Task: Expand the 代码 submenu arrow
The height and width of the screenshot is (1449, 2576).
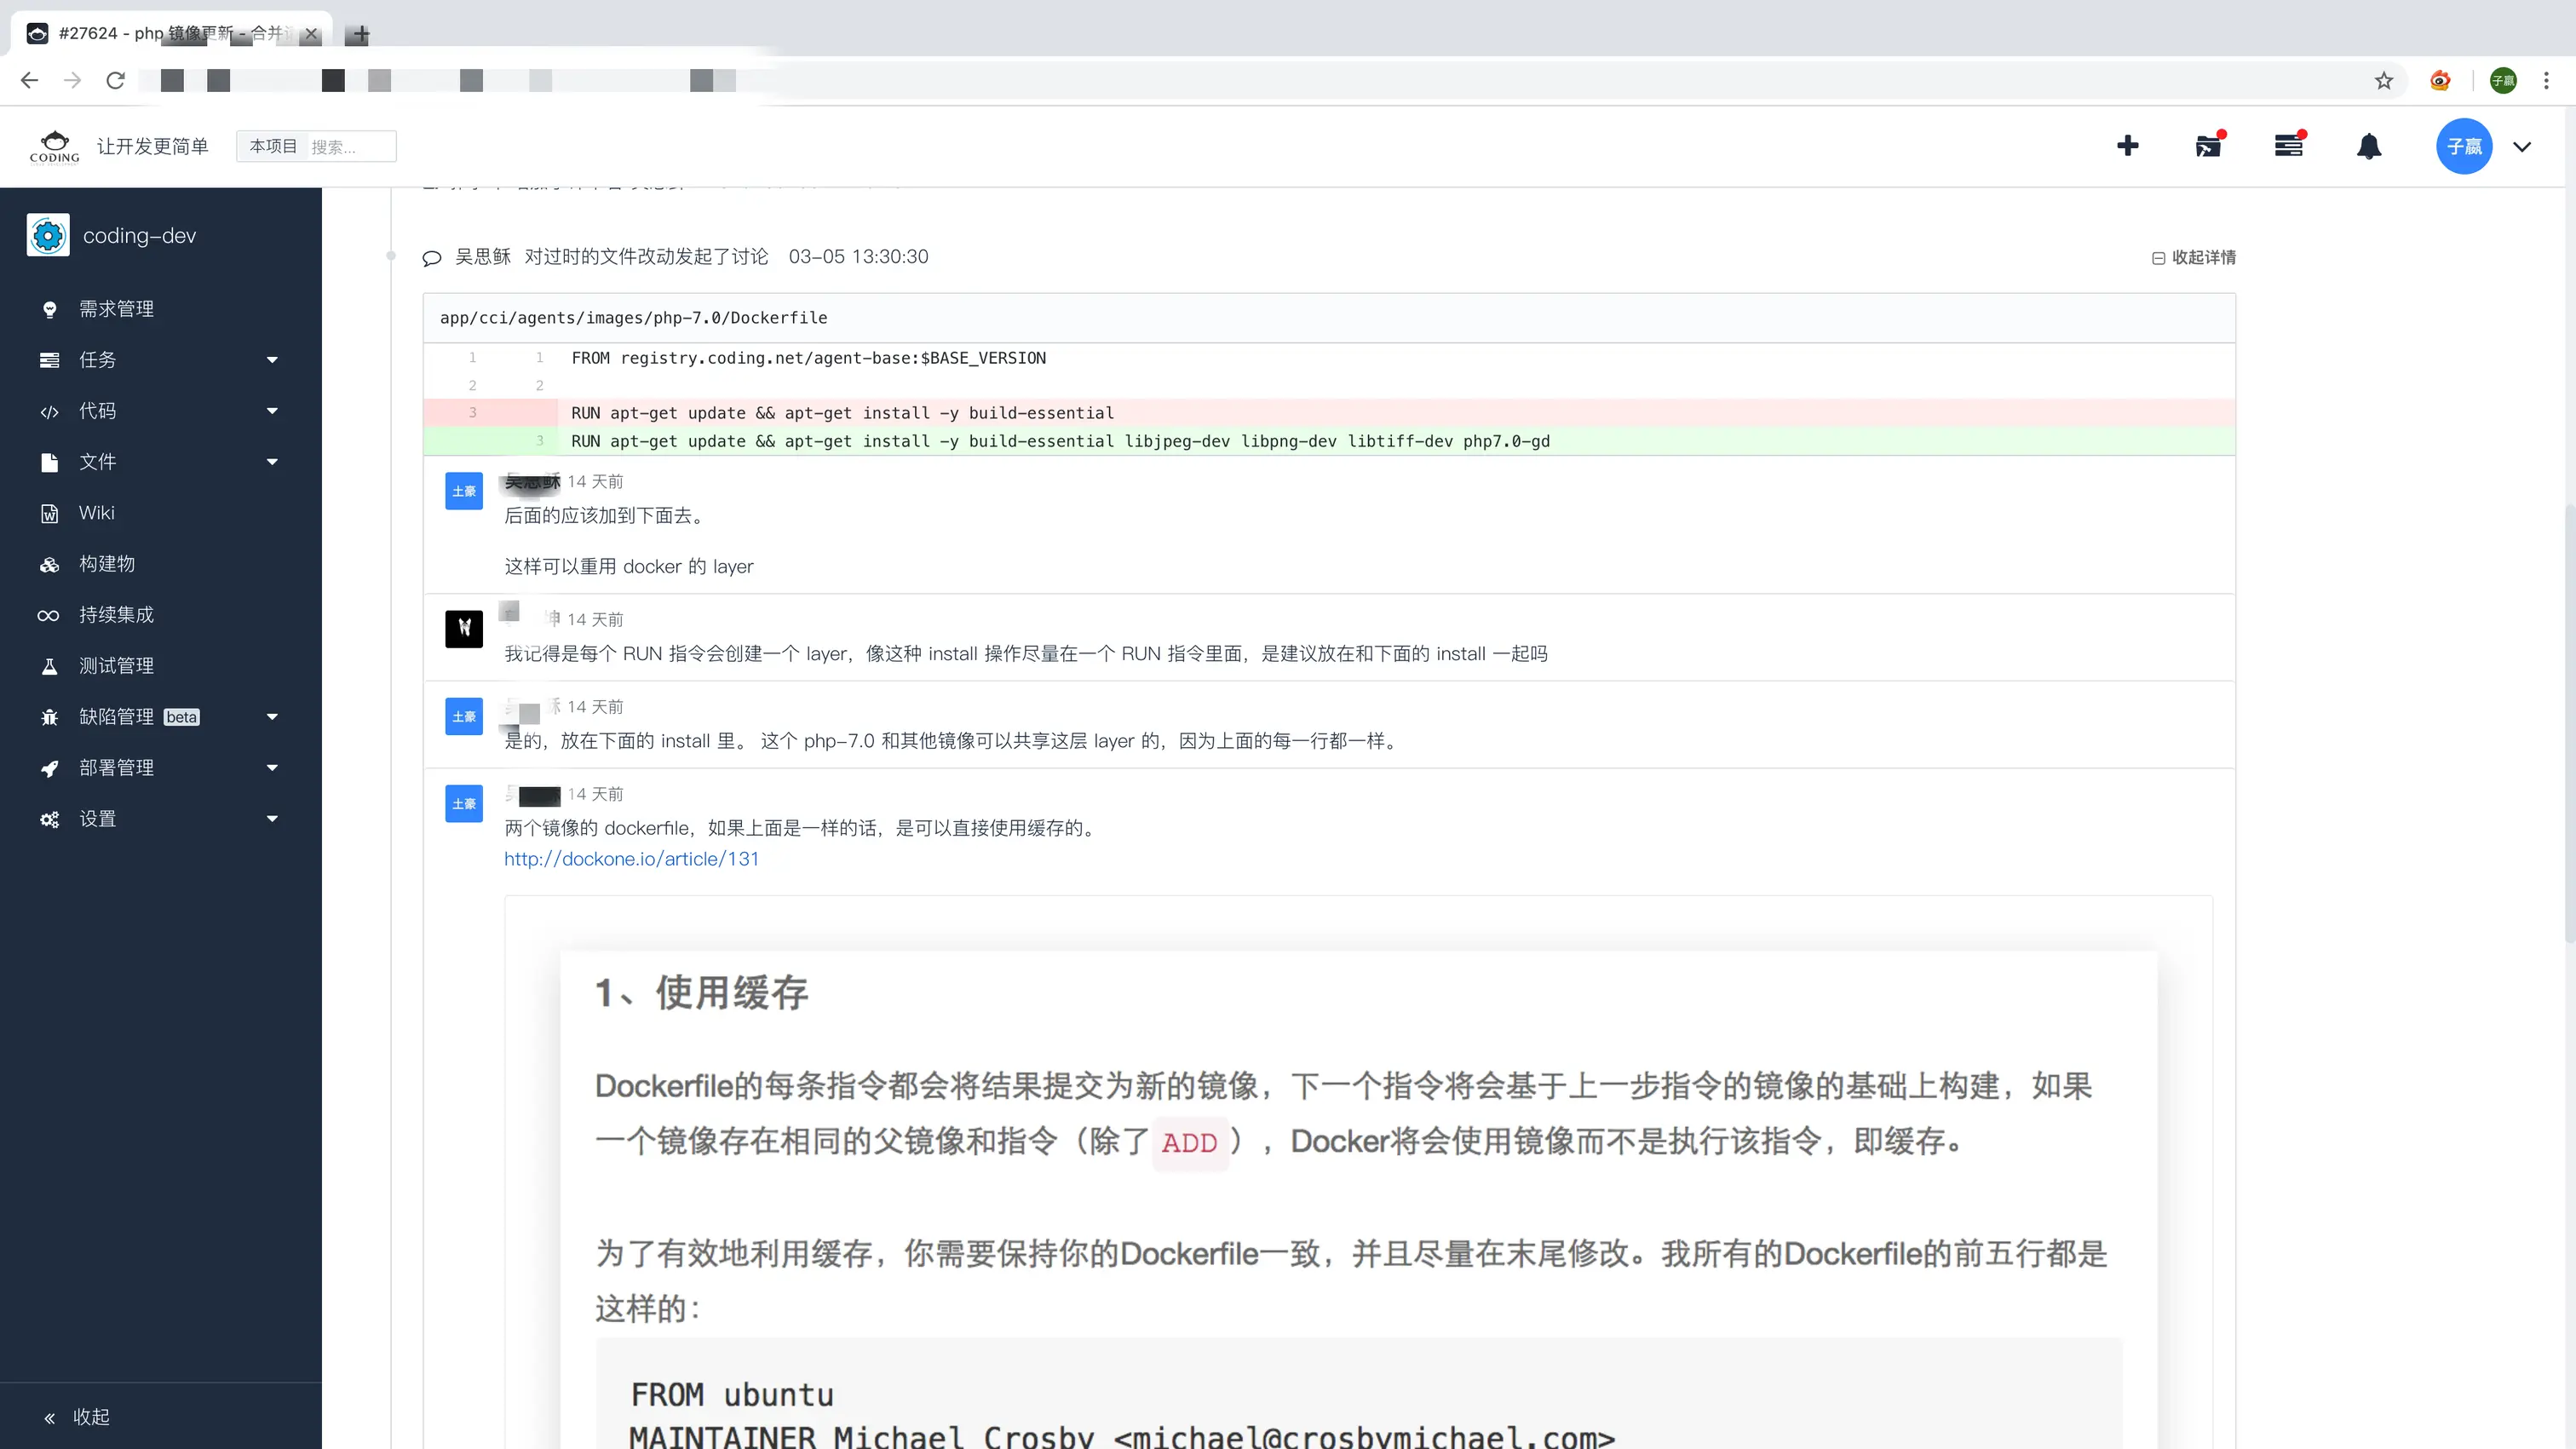Action: pyautogui.click(x=272, y=411)
